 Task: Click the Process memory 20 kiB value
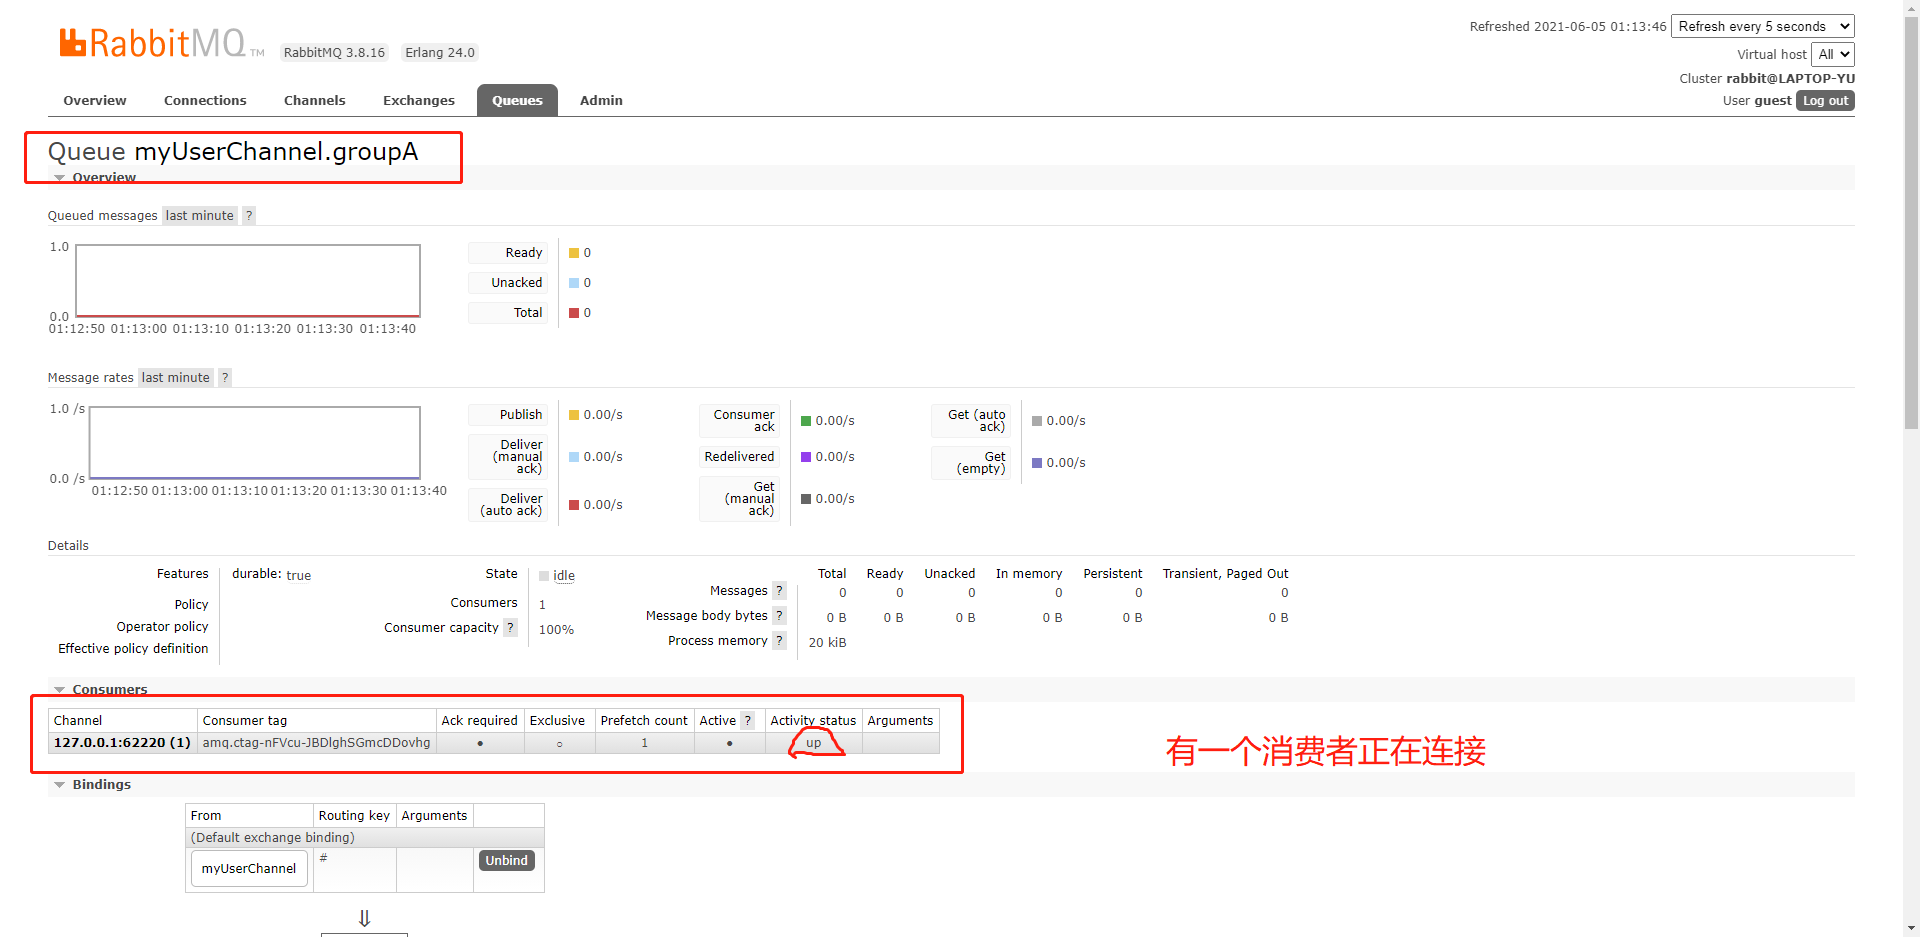point(827,642)
